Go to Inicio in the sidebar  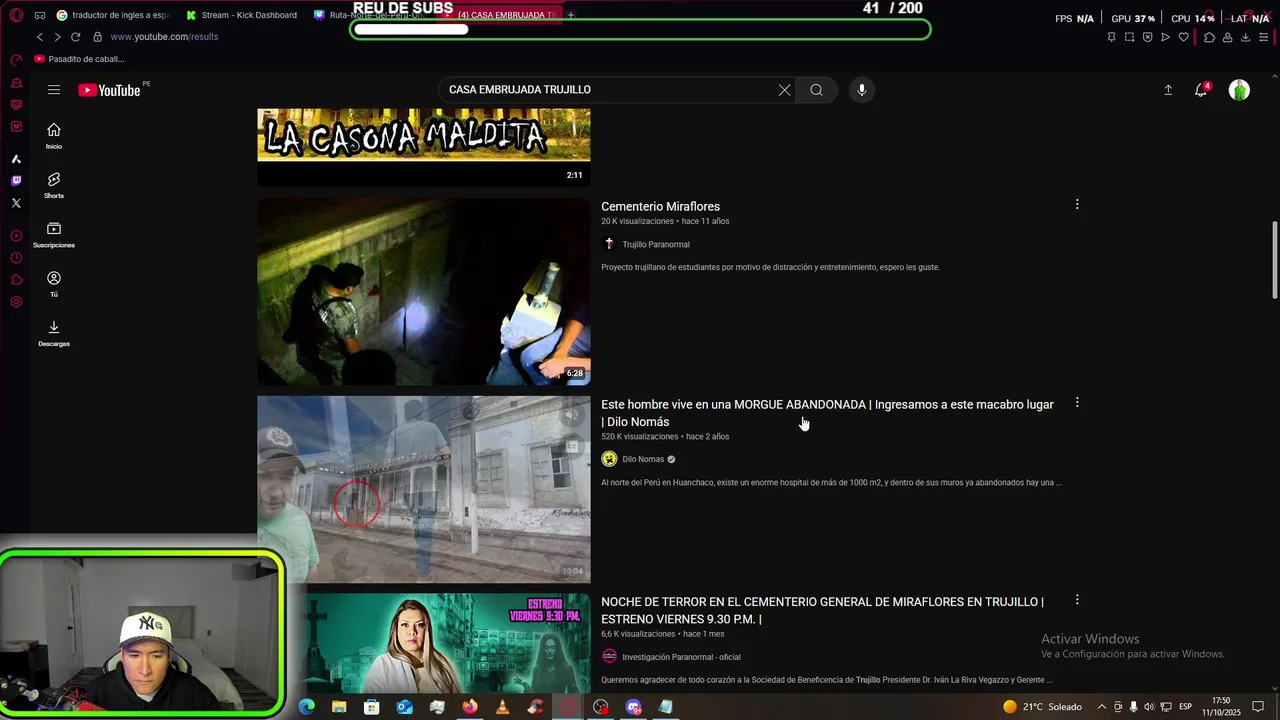click(54, 136)
